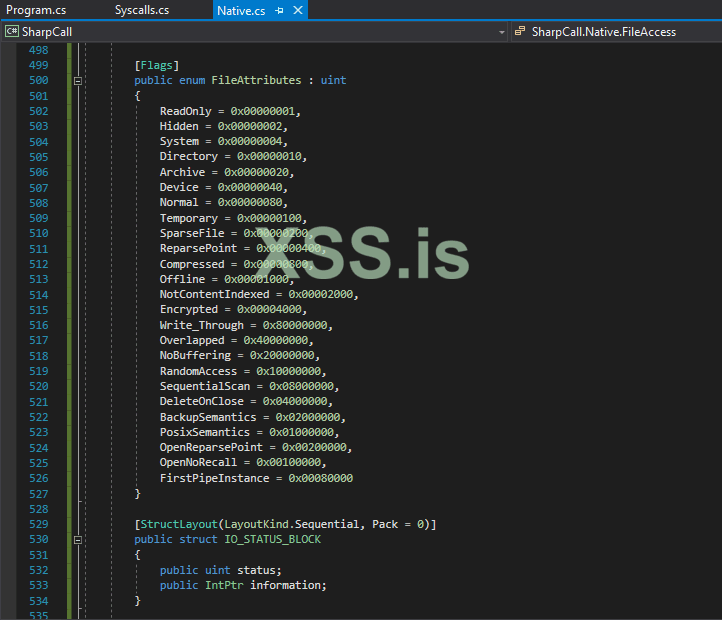Switch to the Program.cs tab
This screenshot has width=722, height=620.
[x=36, y=10]
